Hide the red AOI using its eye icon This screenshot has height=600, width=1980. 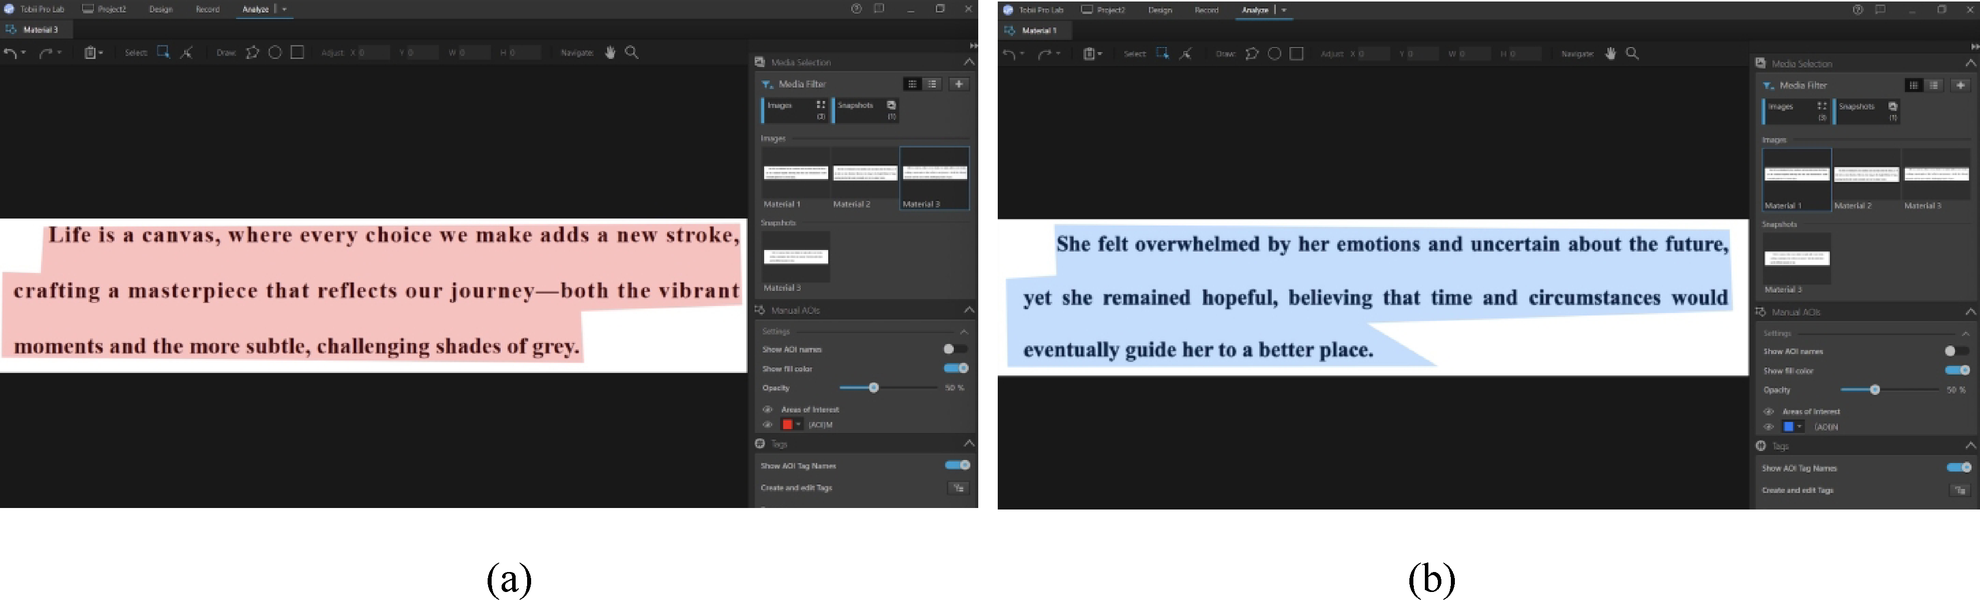768,425
